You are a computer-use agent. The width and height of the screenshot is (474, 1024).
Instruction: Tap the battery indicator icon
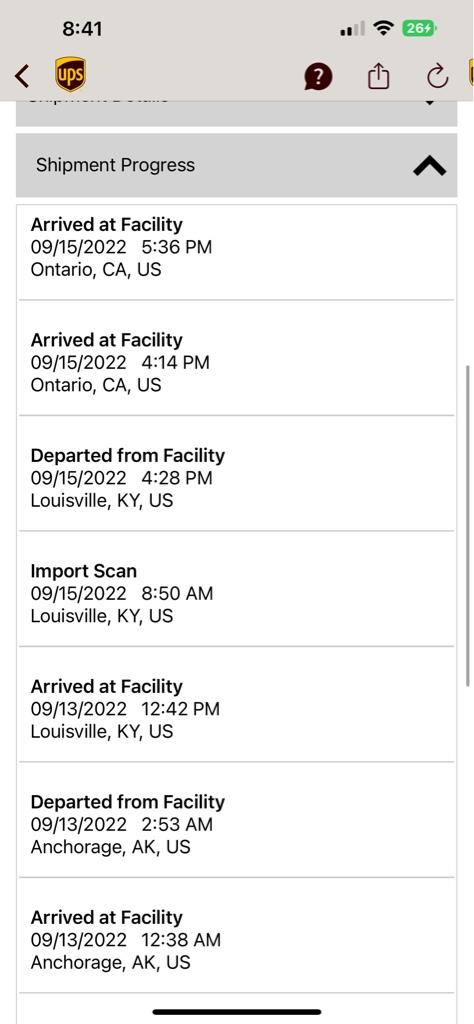pos(420,28)
